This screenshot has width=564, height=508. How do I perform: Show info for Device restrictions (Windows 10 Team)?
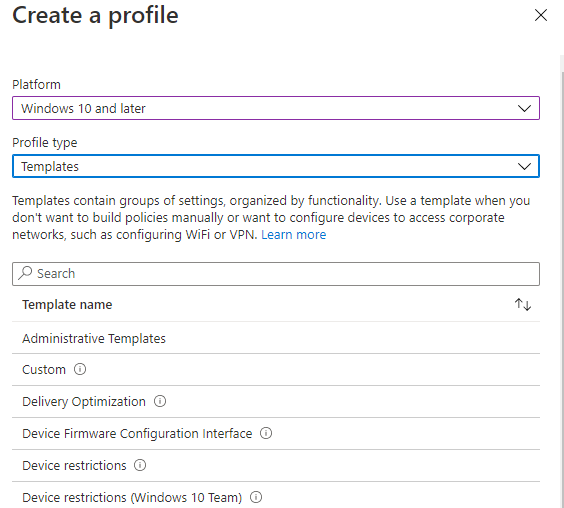point(256,497)
